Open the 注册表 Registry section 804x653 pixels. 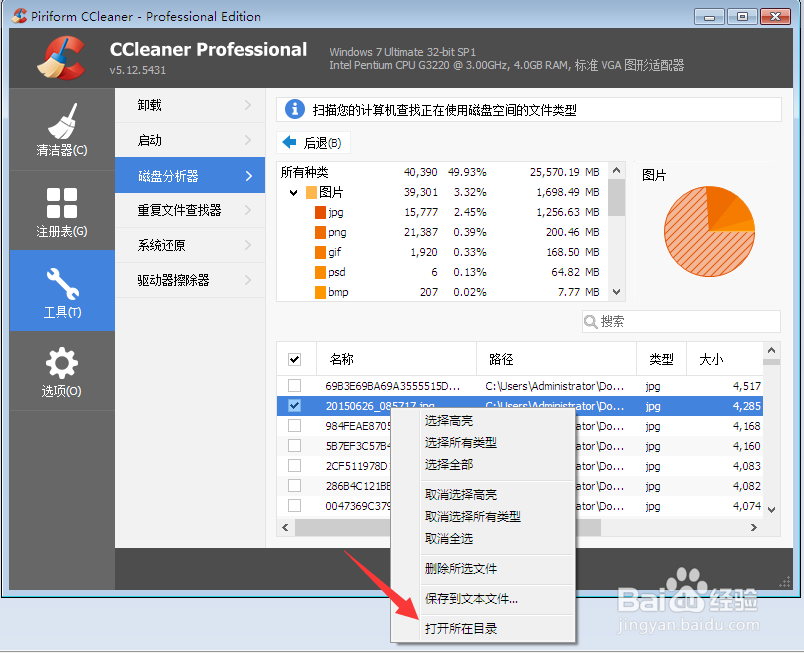pyautogui.click(x=62, y=211)
